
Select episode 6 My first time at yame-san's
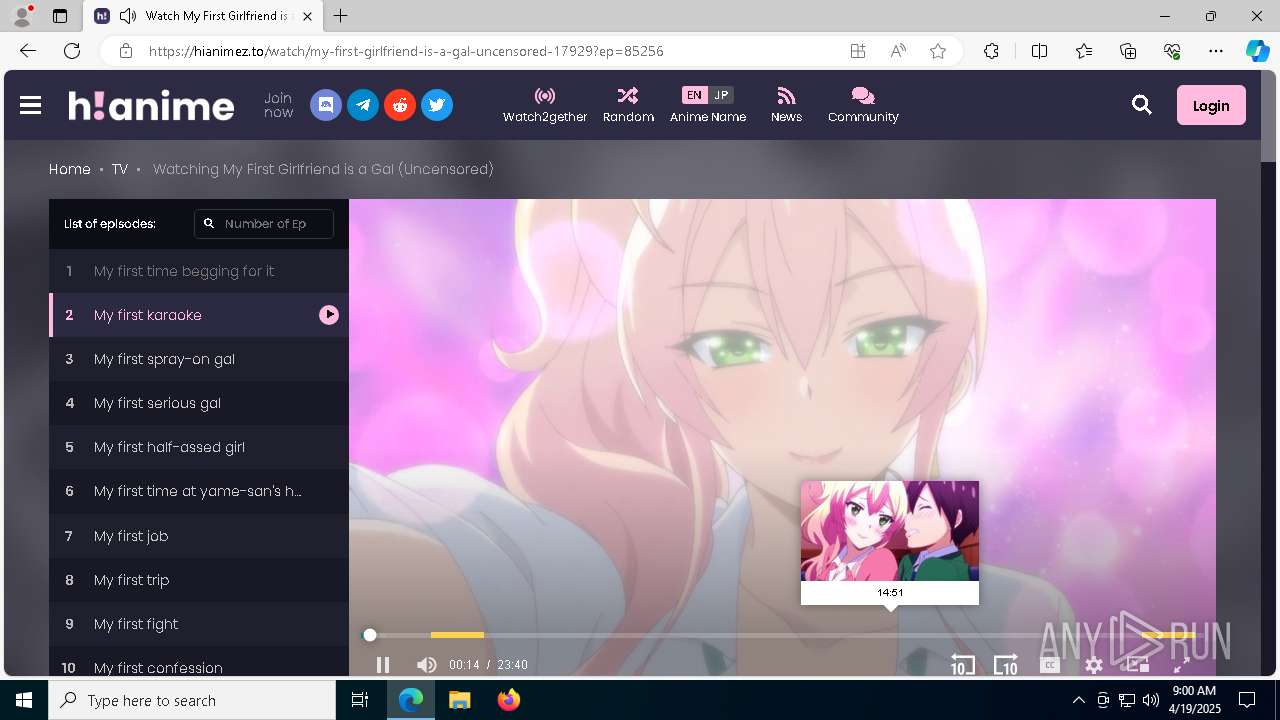point(199,491)
